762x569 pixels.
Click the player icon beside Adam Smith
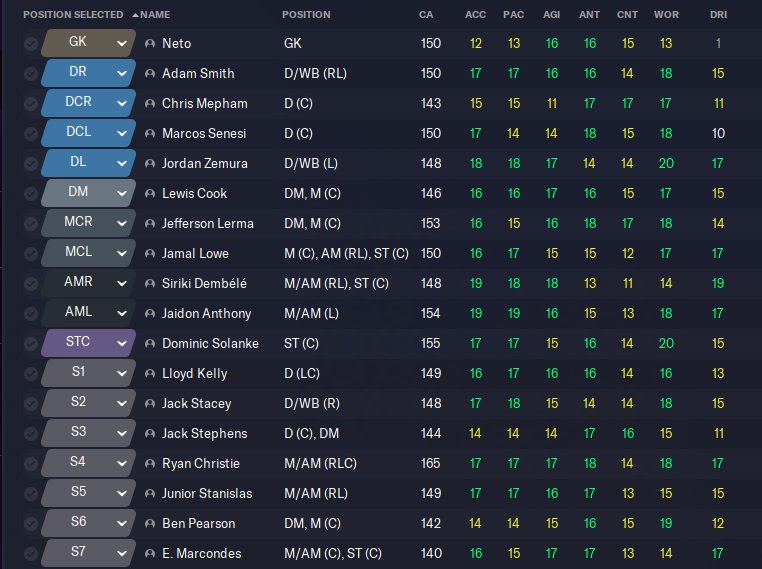[150, 74]
